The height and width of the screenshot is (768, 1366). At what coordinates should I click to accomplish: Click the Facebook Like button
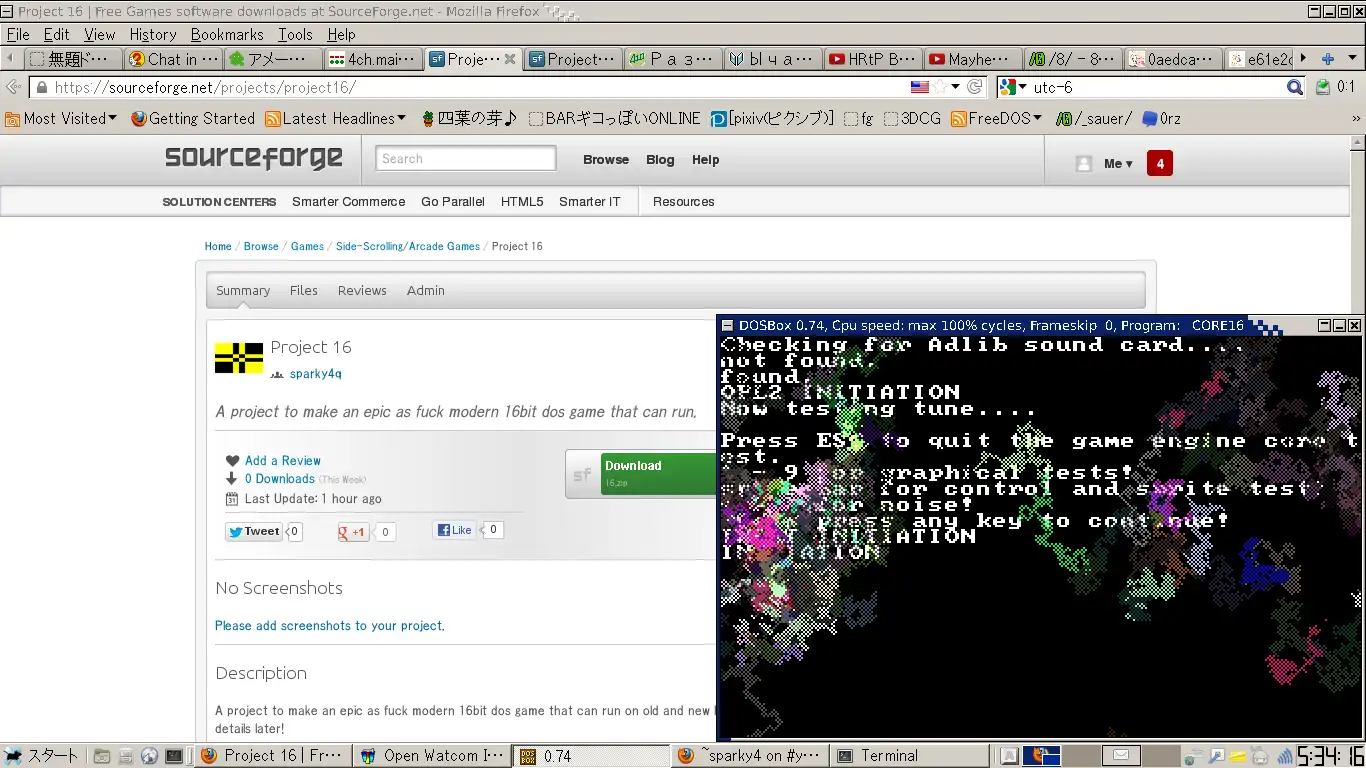(x=453, y=530)
